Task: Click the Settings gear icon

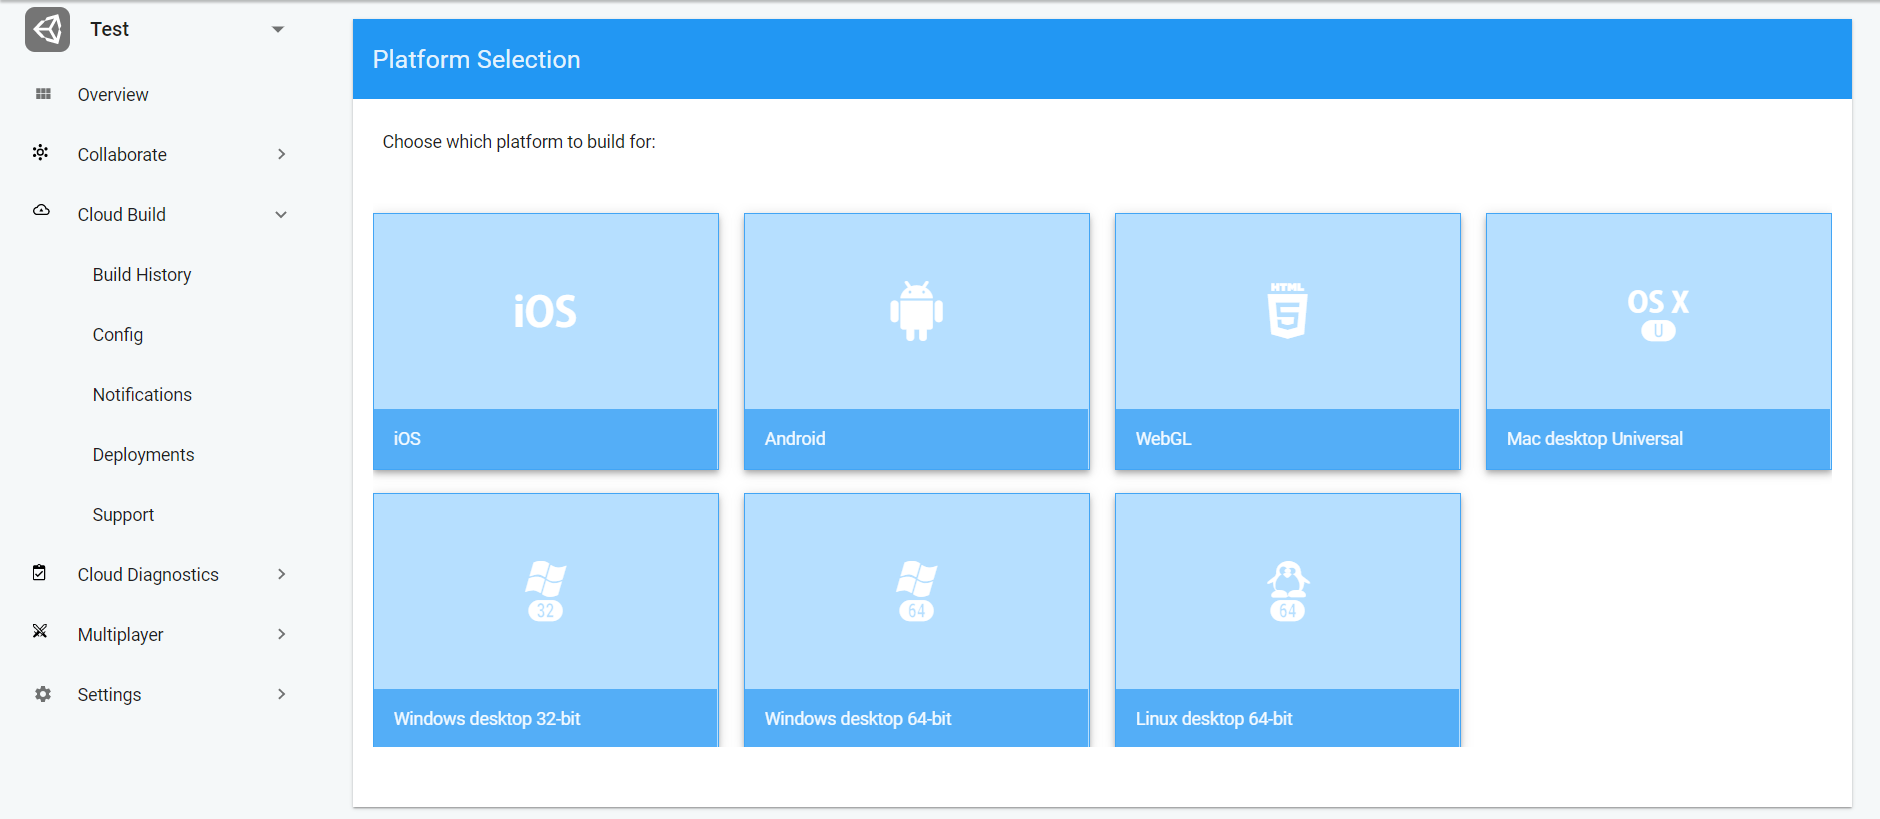Action: tap(42, 694)
